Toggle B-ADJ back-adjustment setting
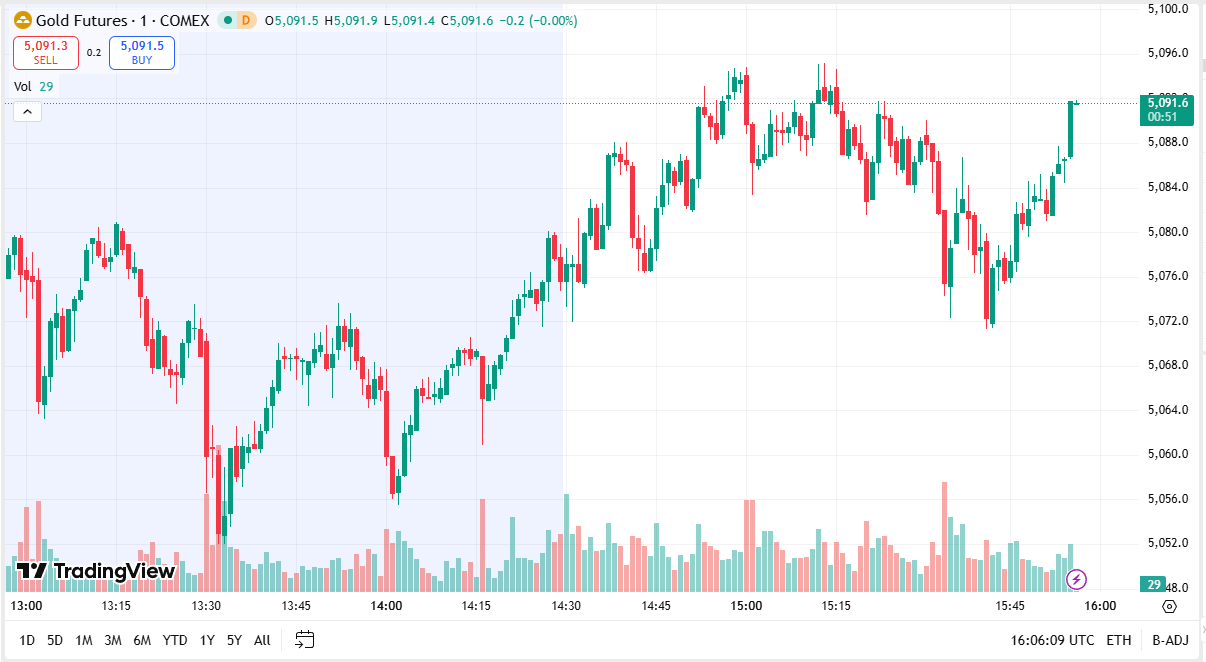1206x662 pixels. (1169, 640)
